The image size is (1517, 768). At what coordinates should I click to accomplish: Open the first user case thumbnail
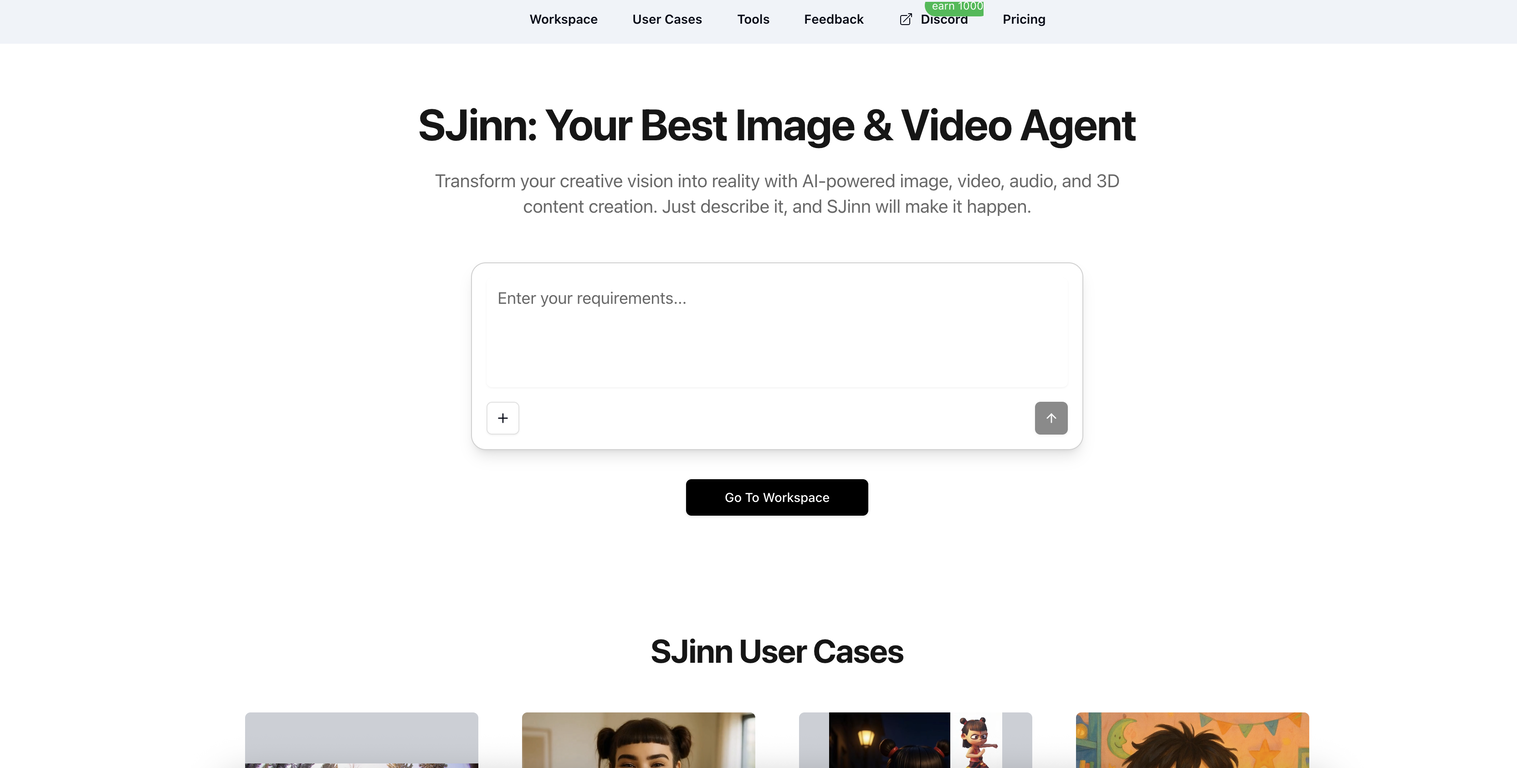(361, 740)
